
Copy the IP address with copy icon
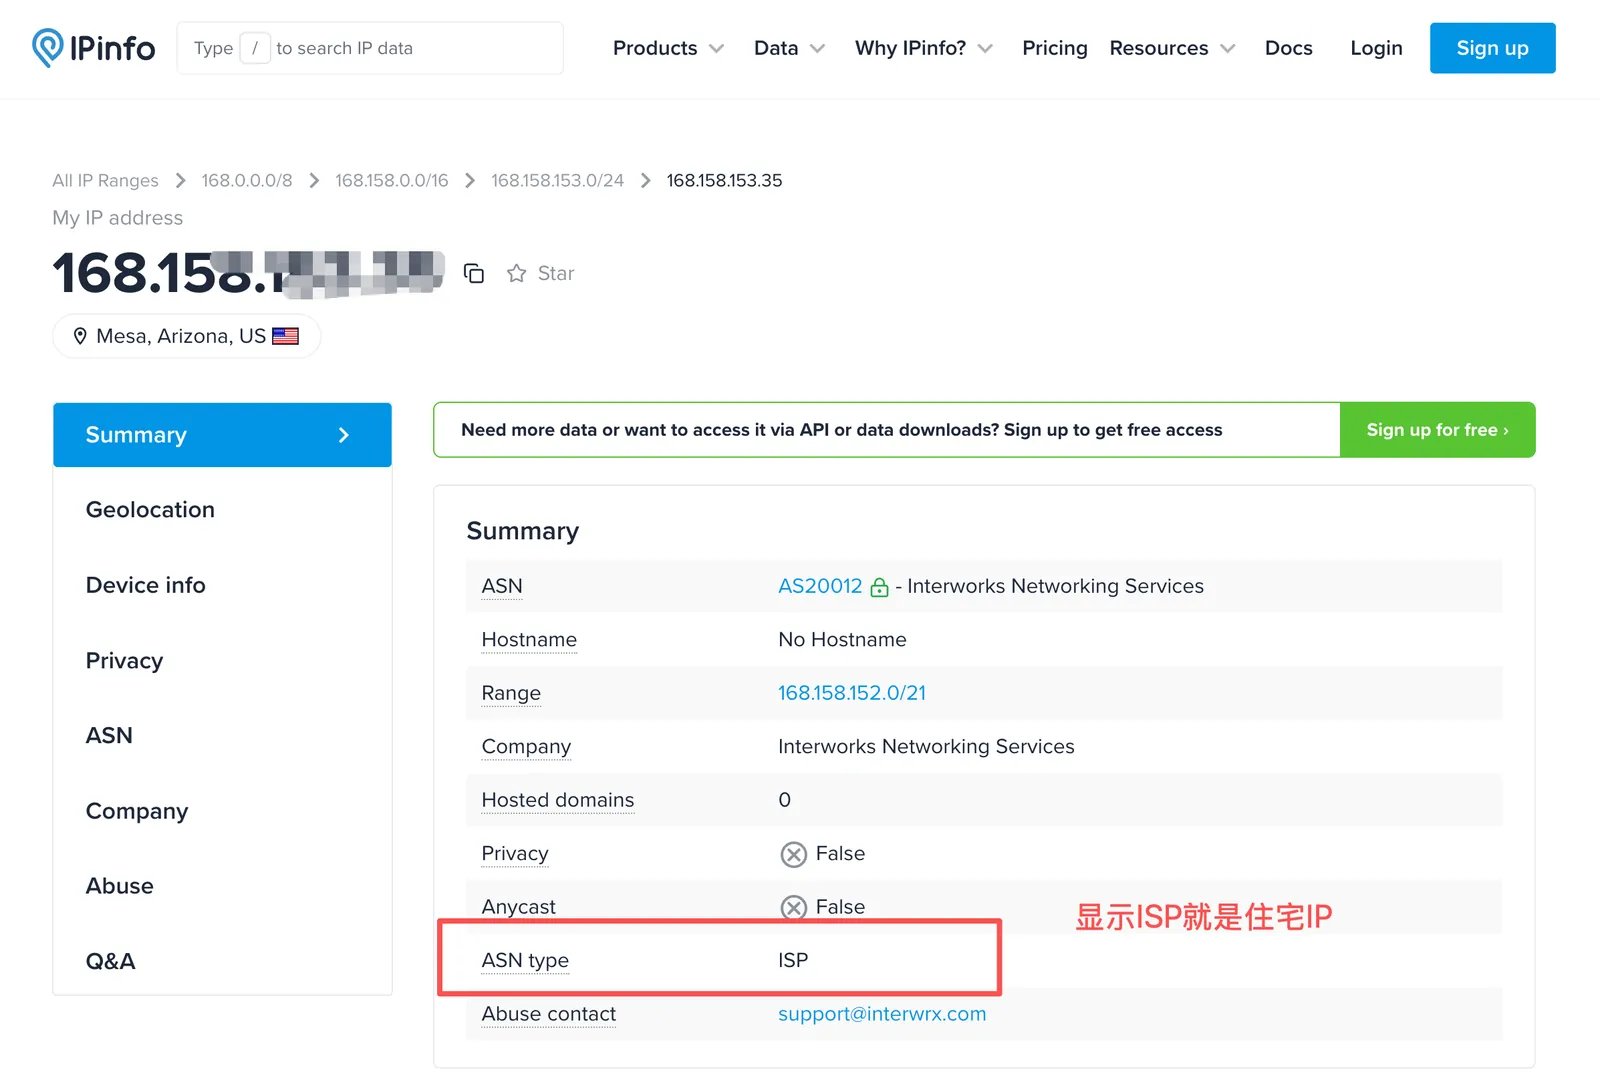point(474,273)
